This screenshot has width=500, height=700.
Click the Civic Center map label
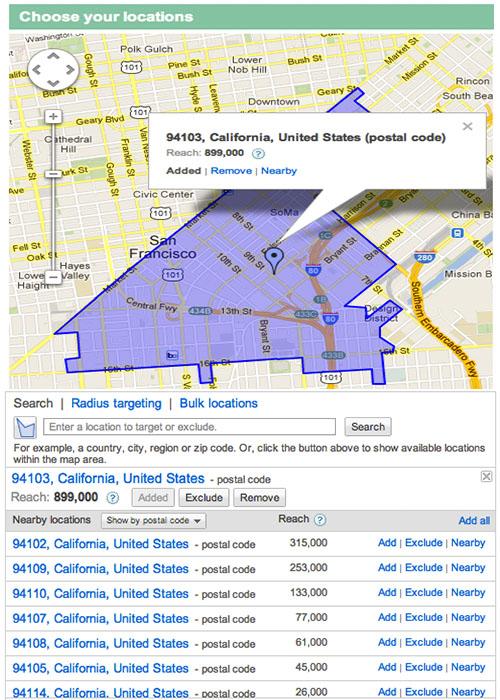click(x=163, y=195)
